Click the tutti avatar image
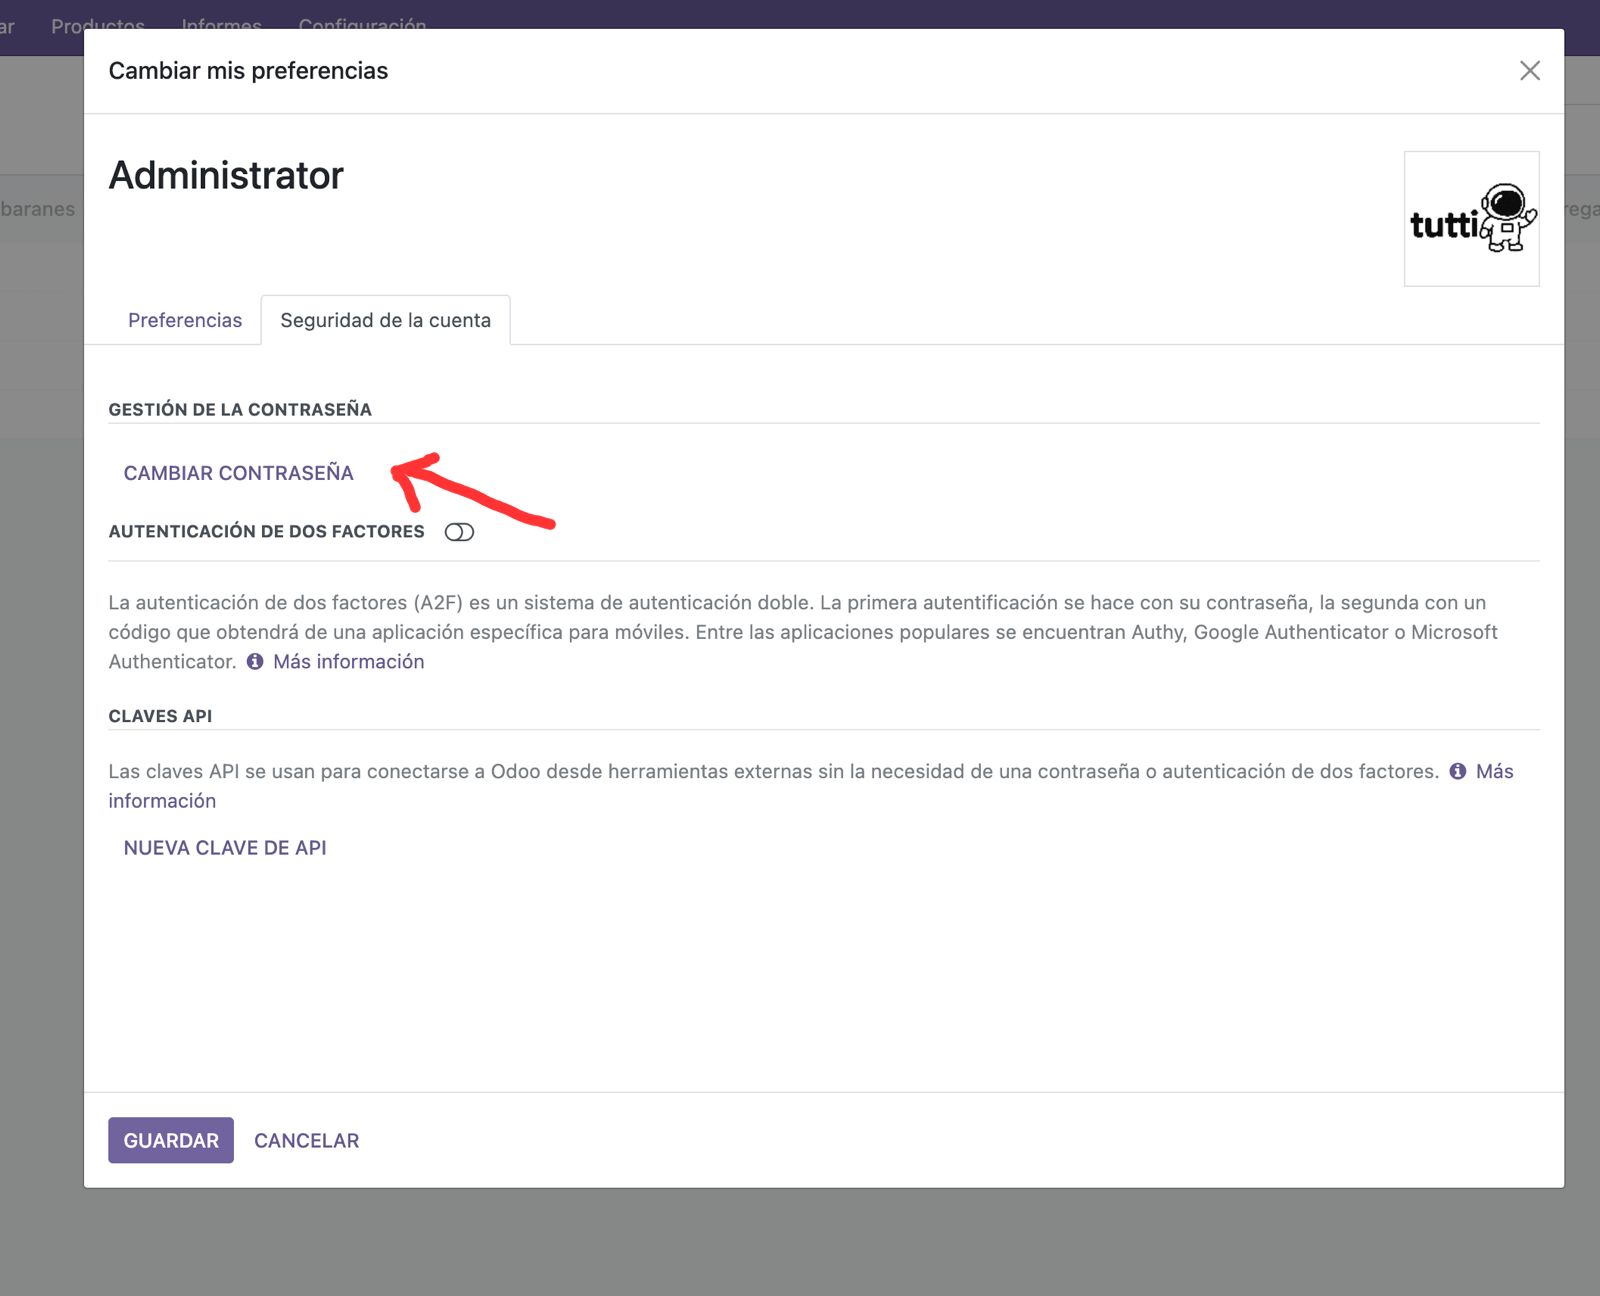1600x1296 pixels. point(1471,219)
